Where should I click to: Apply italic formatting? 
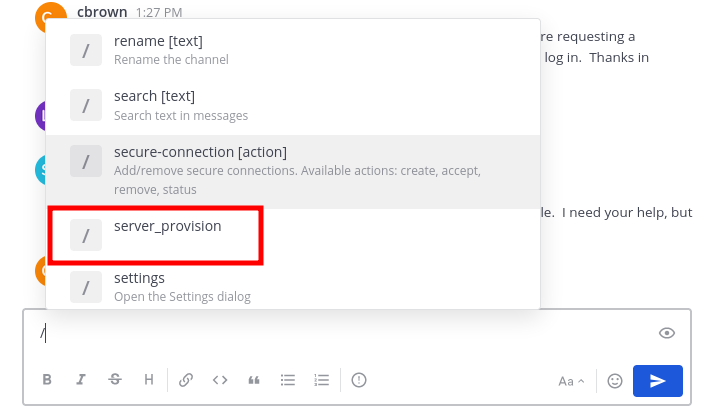(x=81, y=380)
